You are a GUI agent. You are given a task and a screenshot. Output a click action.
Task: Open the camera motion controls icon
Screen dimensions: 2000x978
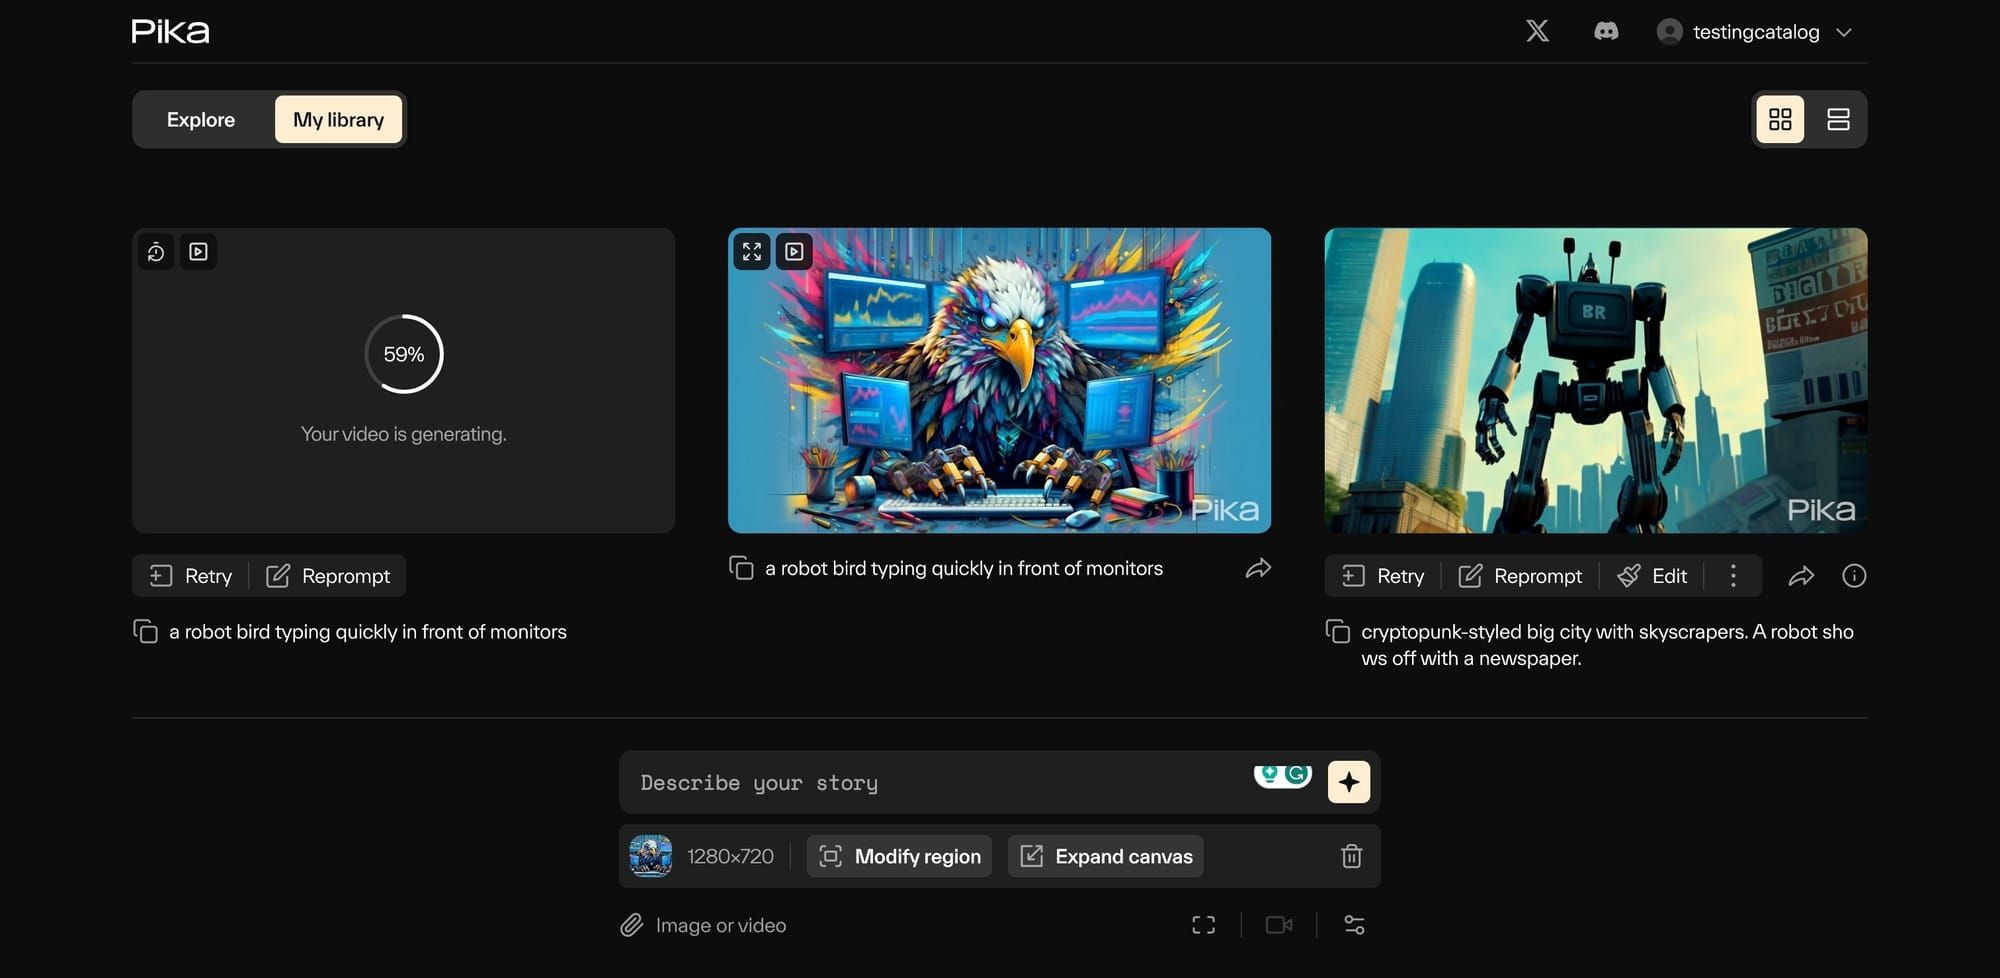click(x=1279, y=925)
